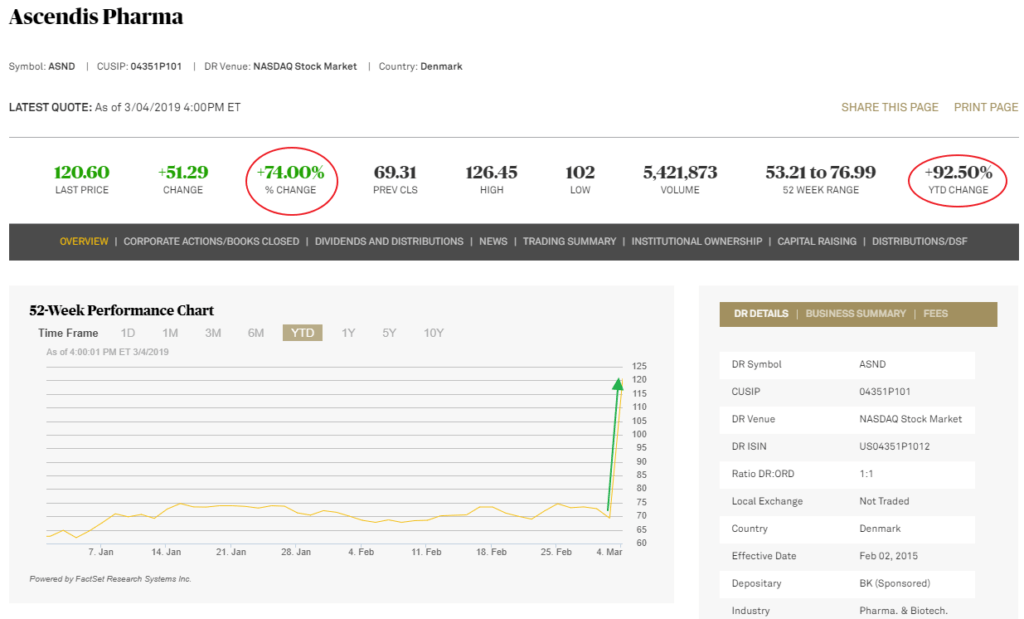Click the Share This Page link
Image resolution: width=1024 pixels, height=619 pixels.
click(x=889, y=107)
